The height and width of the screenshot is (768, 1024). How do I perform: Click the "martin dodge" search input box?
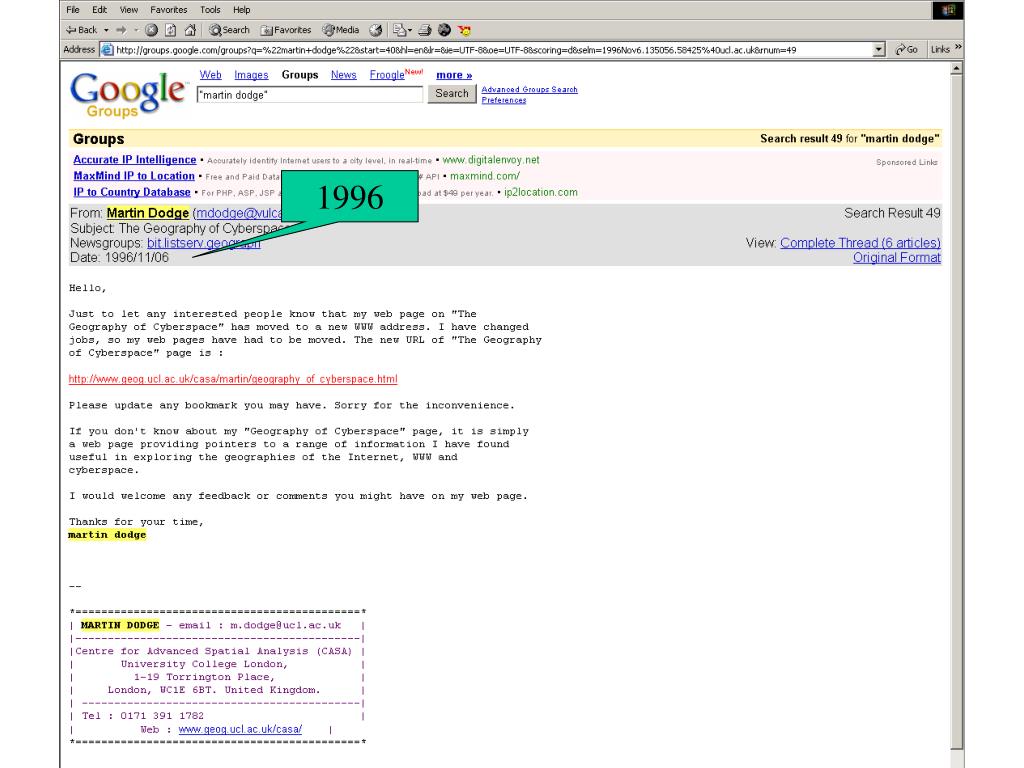tap(310, 95)
